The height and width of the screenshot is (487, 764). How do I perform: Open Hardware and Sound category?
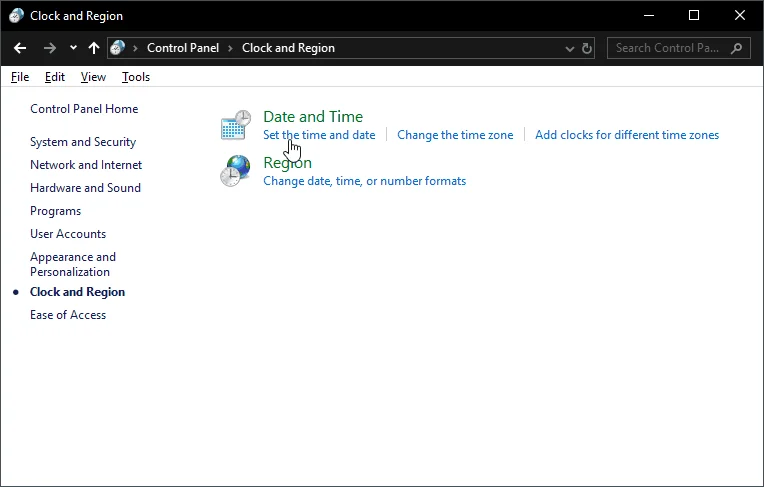(x=85, y=188)
